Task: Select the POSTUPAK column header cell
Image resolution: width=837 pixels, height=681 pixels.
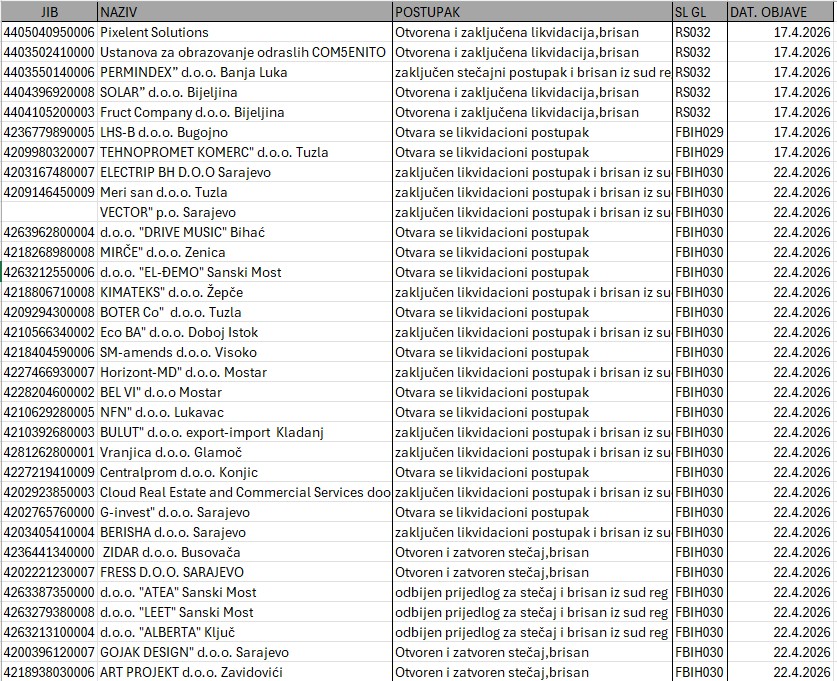Action: click(531, 12)
